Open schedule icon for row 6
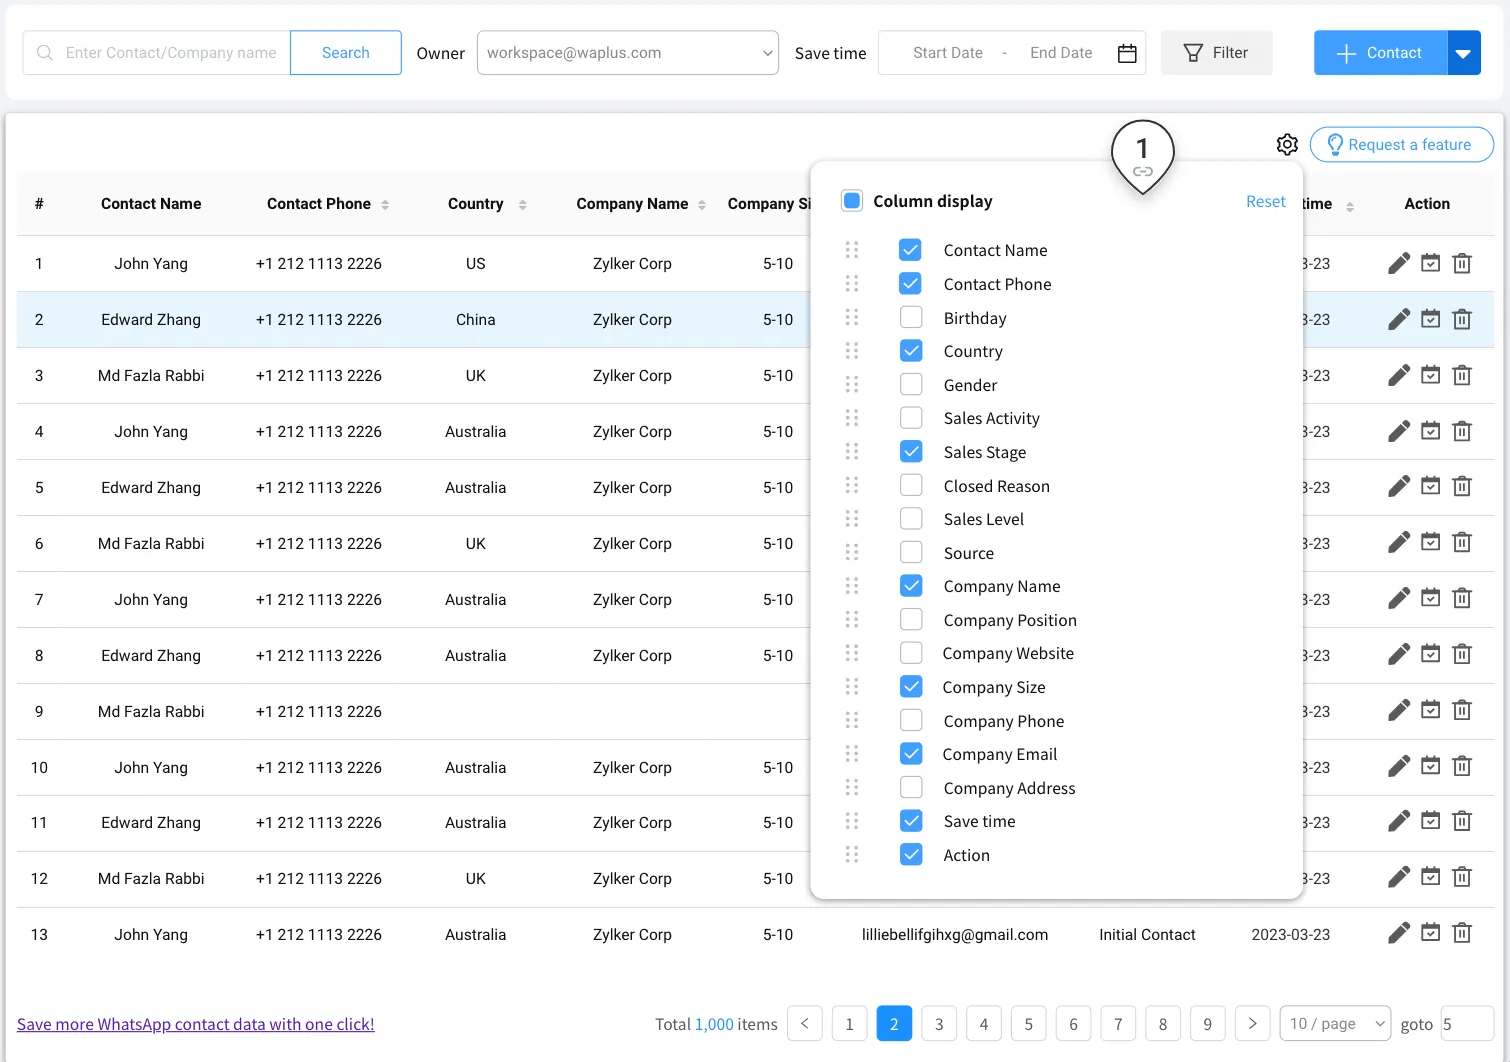 point(1431,543)
